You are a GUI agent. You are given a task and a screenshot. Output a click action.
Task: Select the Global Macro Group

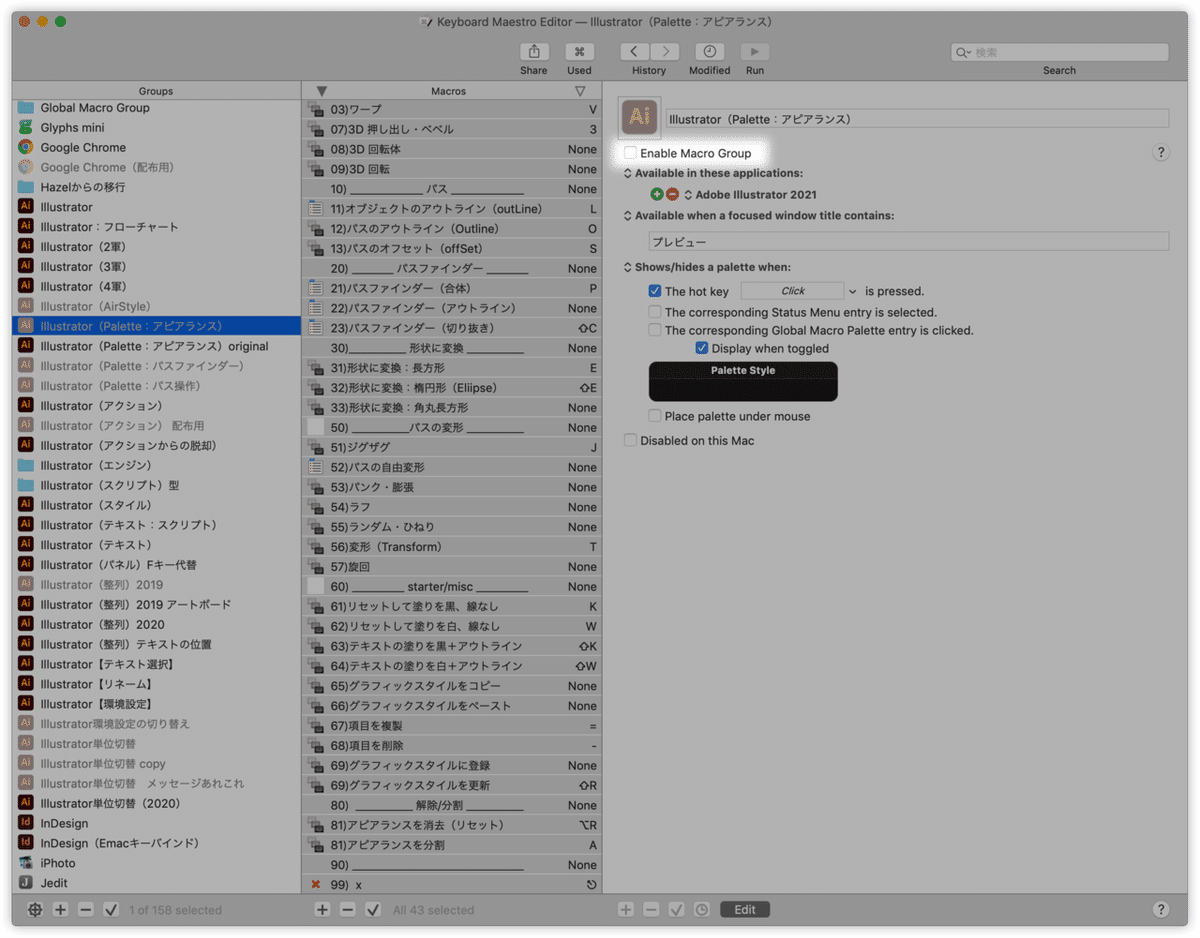156,107
